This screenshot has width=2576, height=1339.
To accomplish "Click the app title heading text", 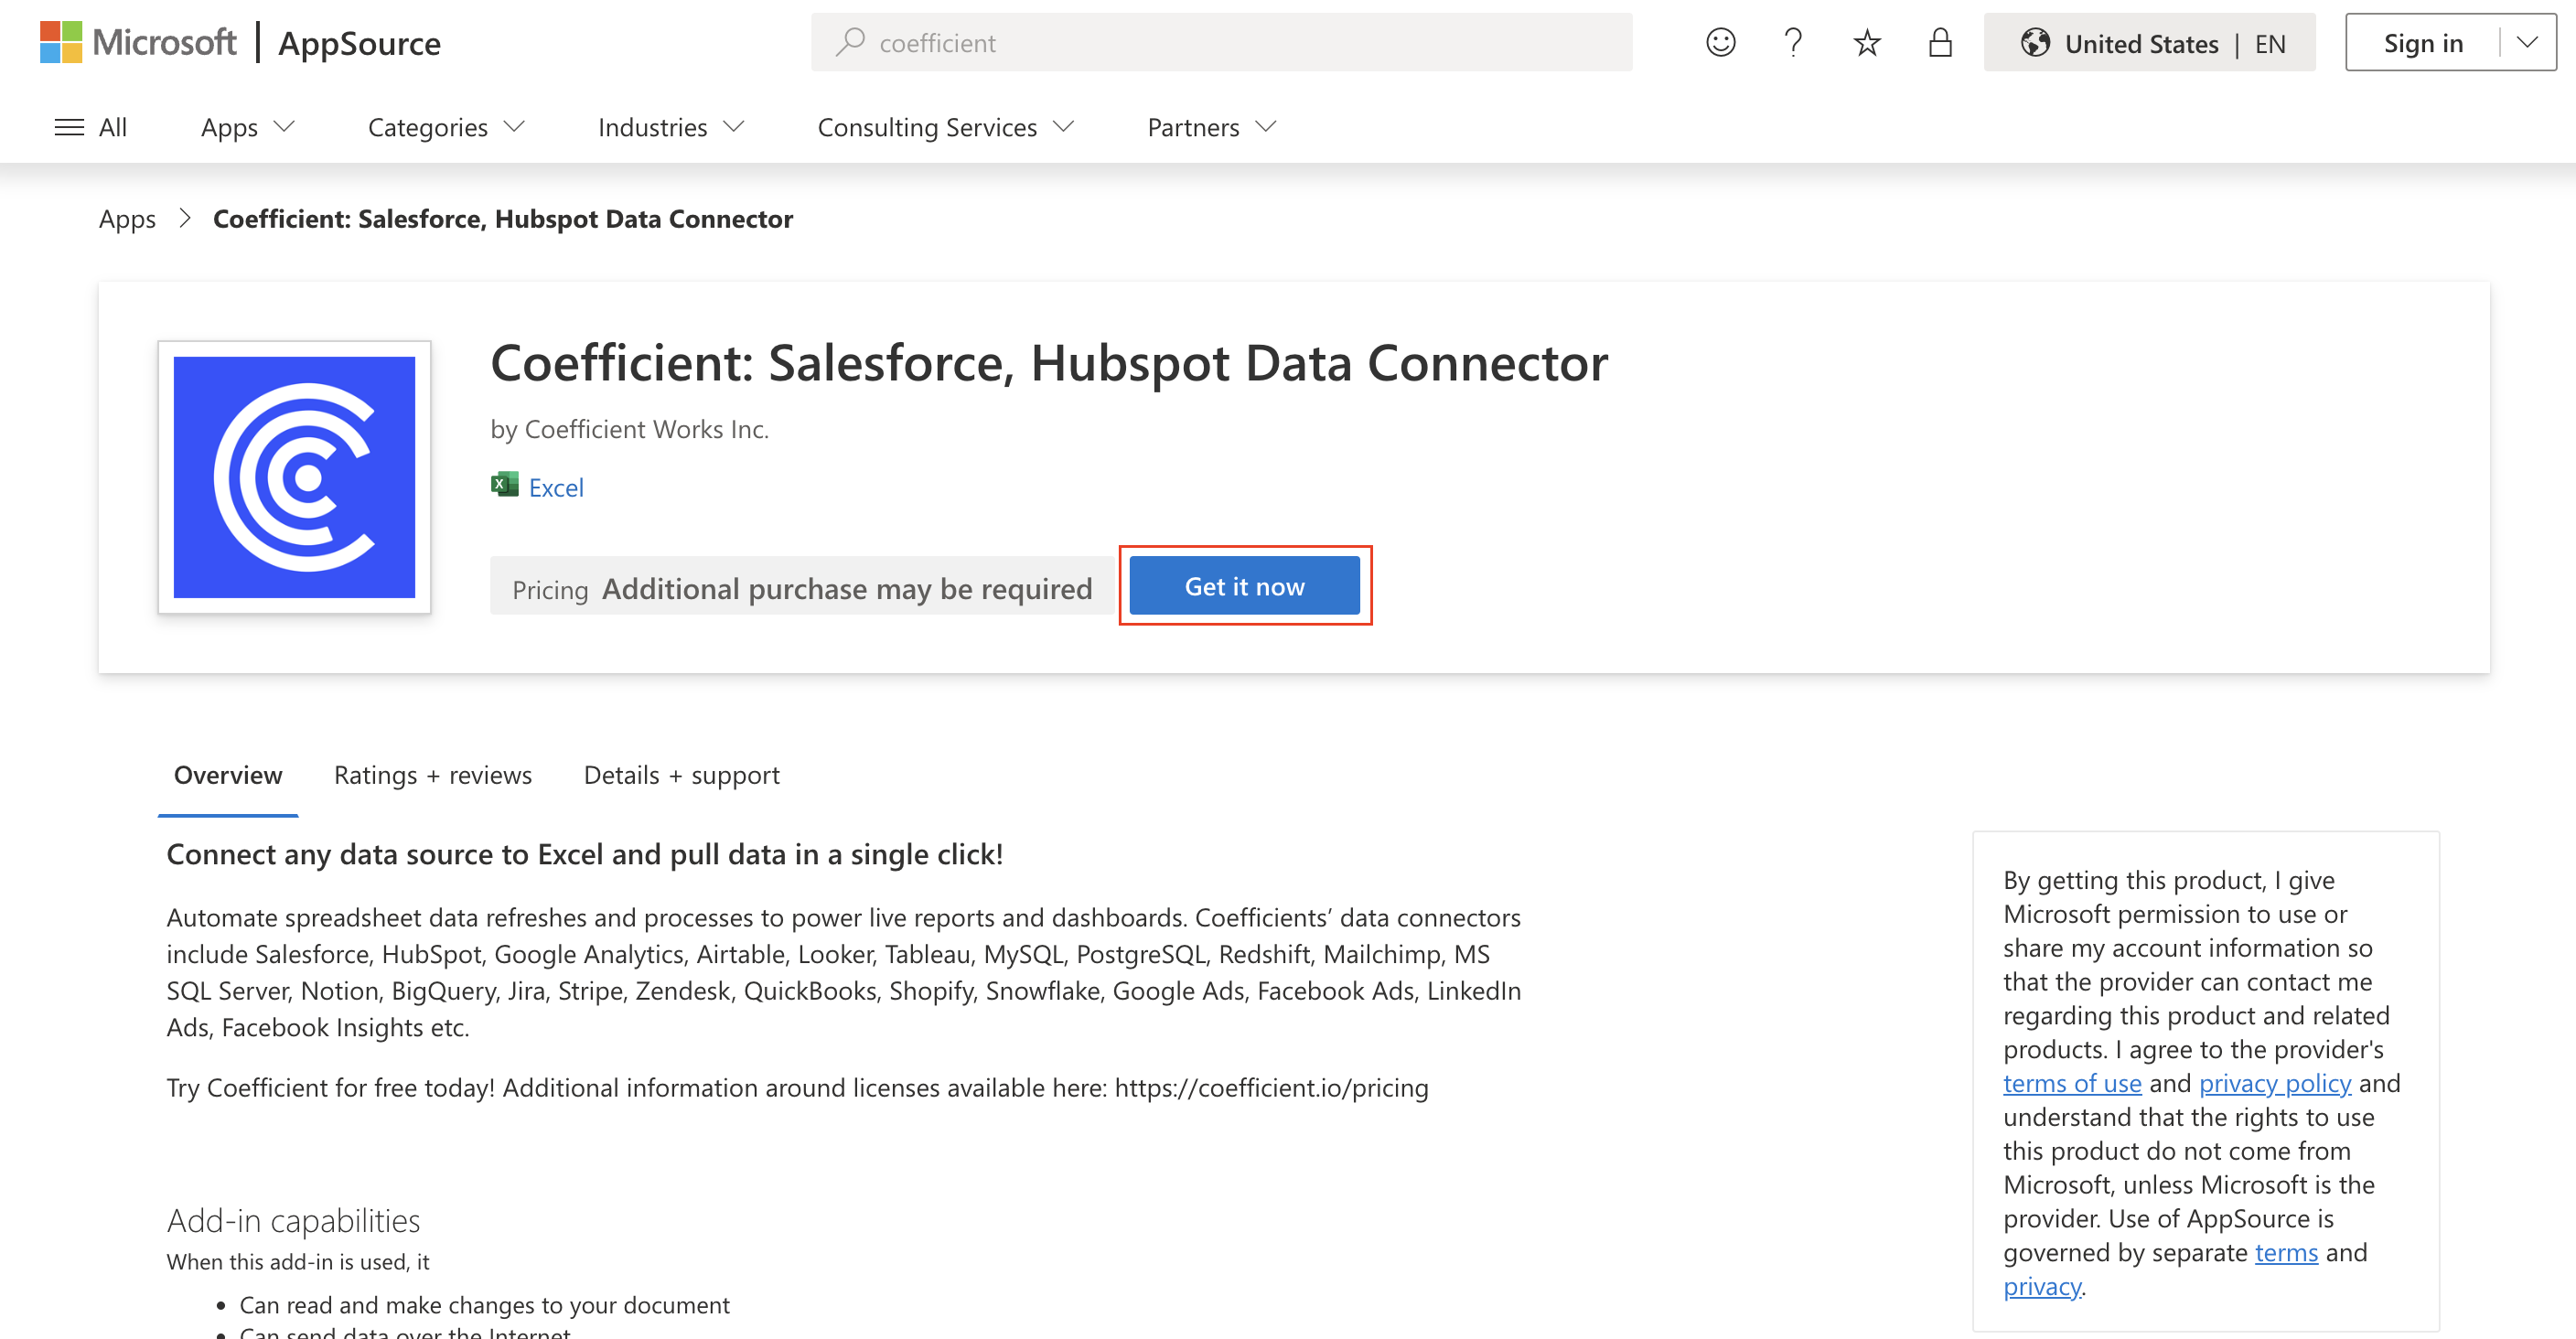I will [1049, 363].
